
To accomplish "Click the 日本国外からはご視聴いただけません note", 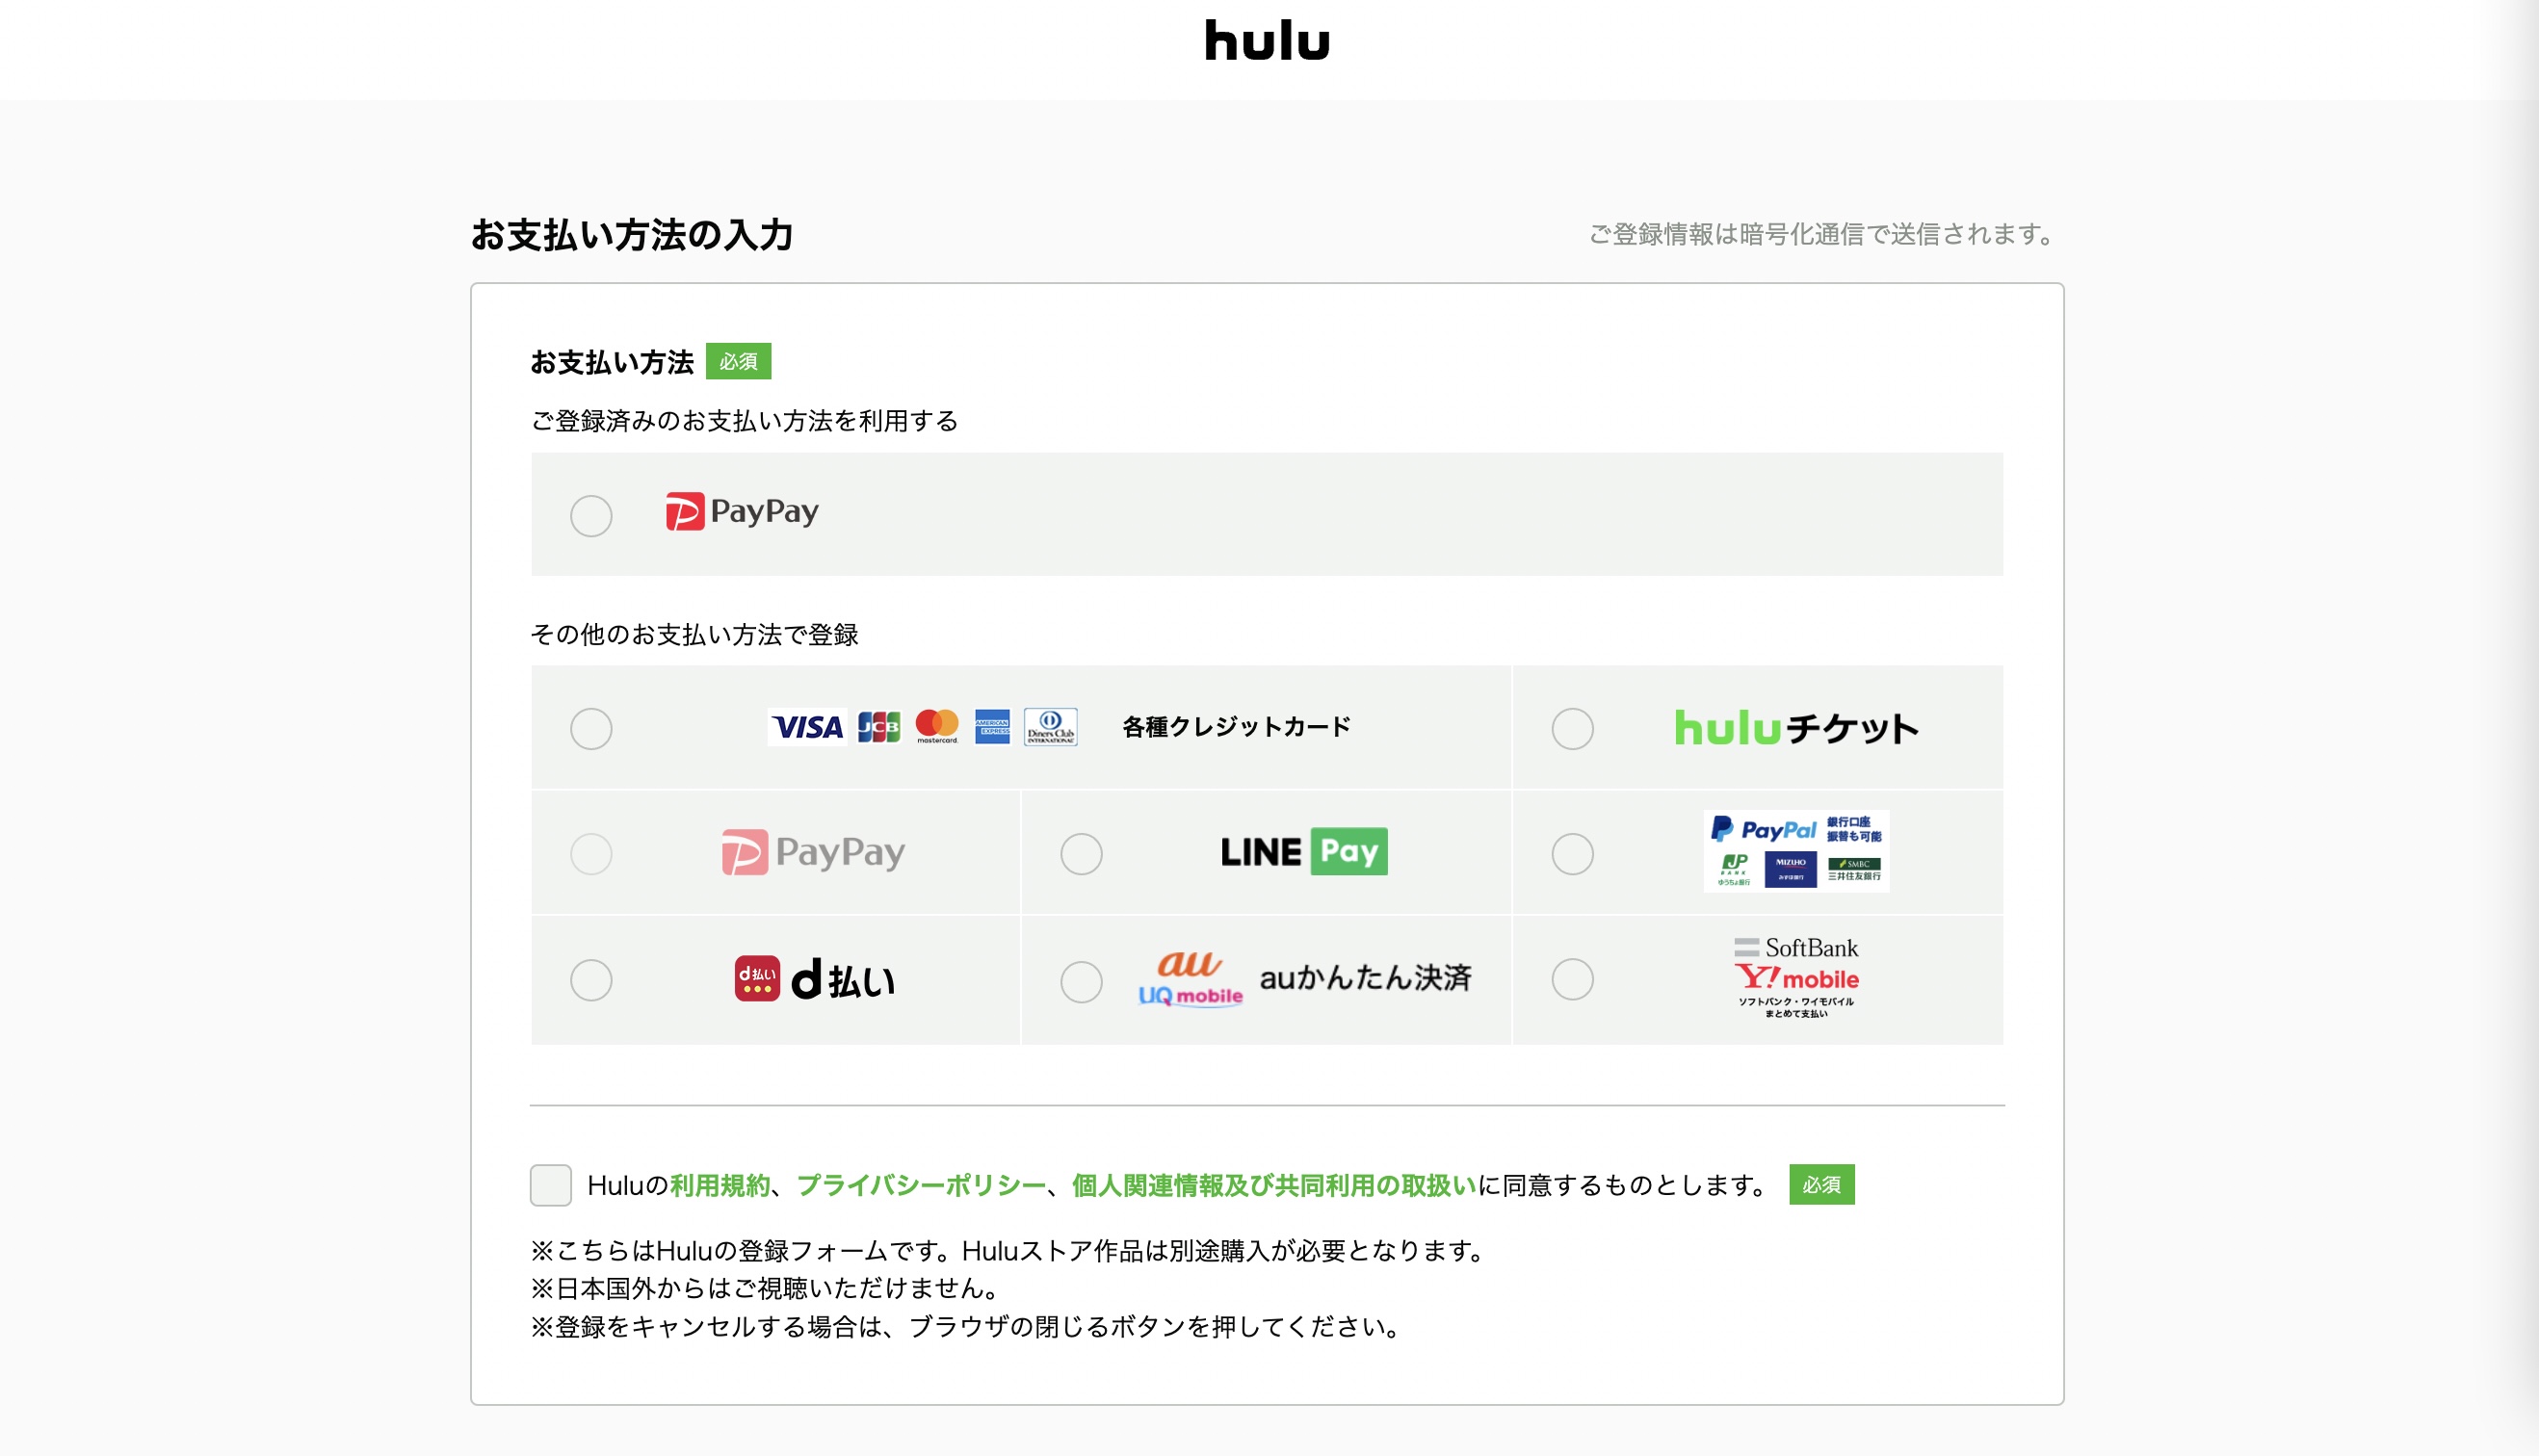I will (766, 1288).
